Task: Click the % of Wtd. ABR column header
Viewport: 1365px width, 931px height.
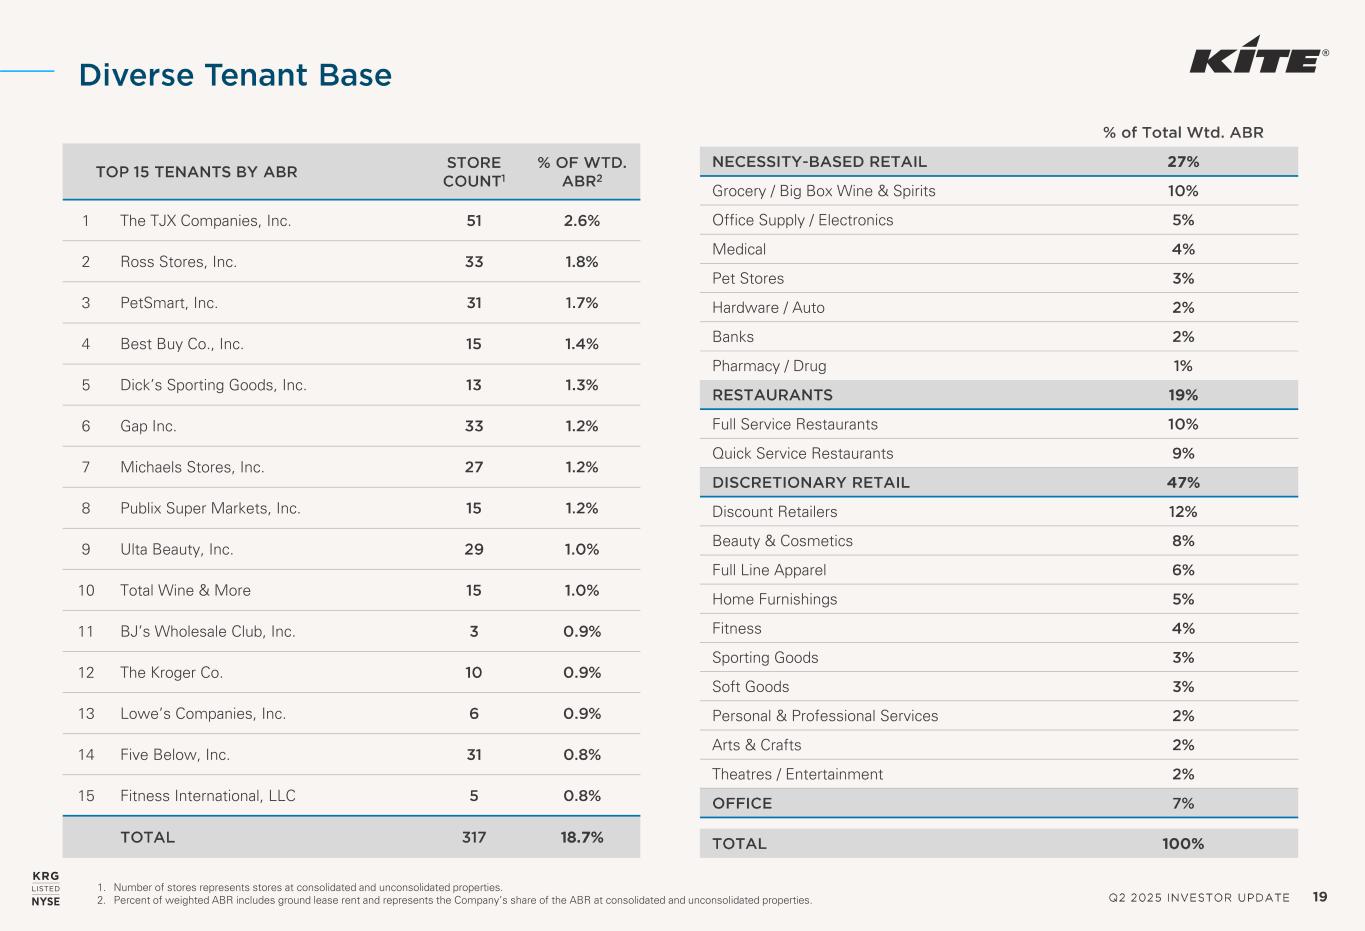Action: (581, 171)
